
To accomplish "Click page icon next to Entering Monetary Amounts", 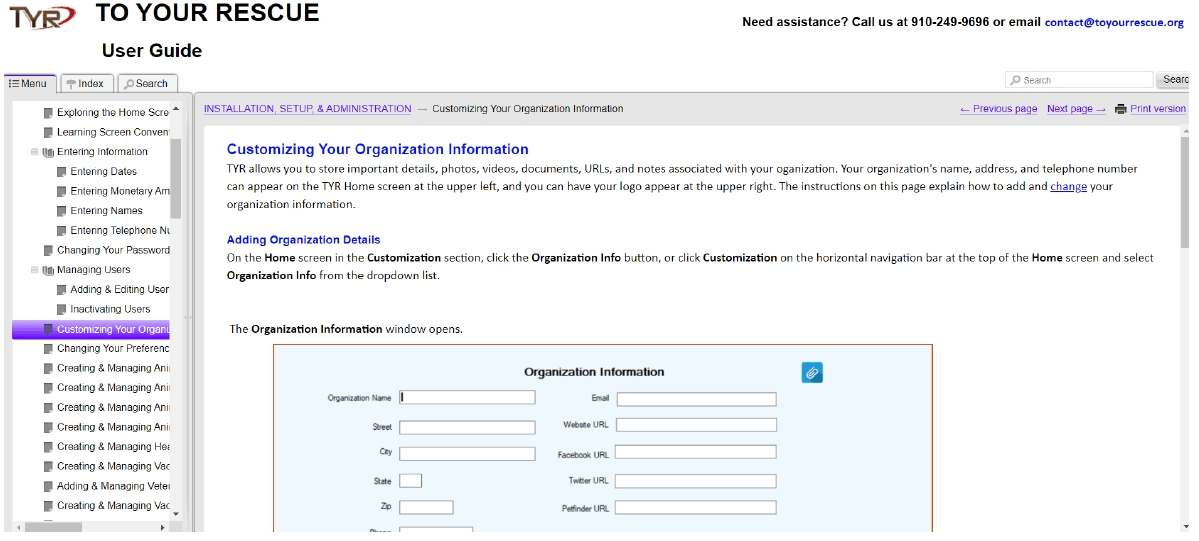I will 62,191.
